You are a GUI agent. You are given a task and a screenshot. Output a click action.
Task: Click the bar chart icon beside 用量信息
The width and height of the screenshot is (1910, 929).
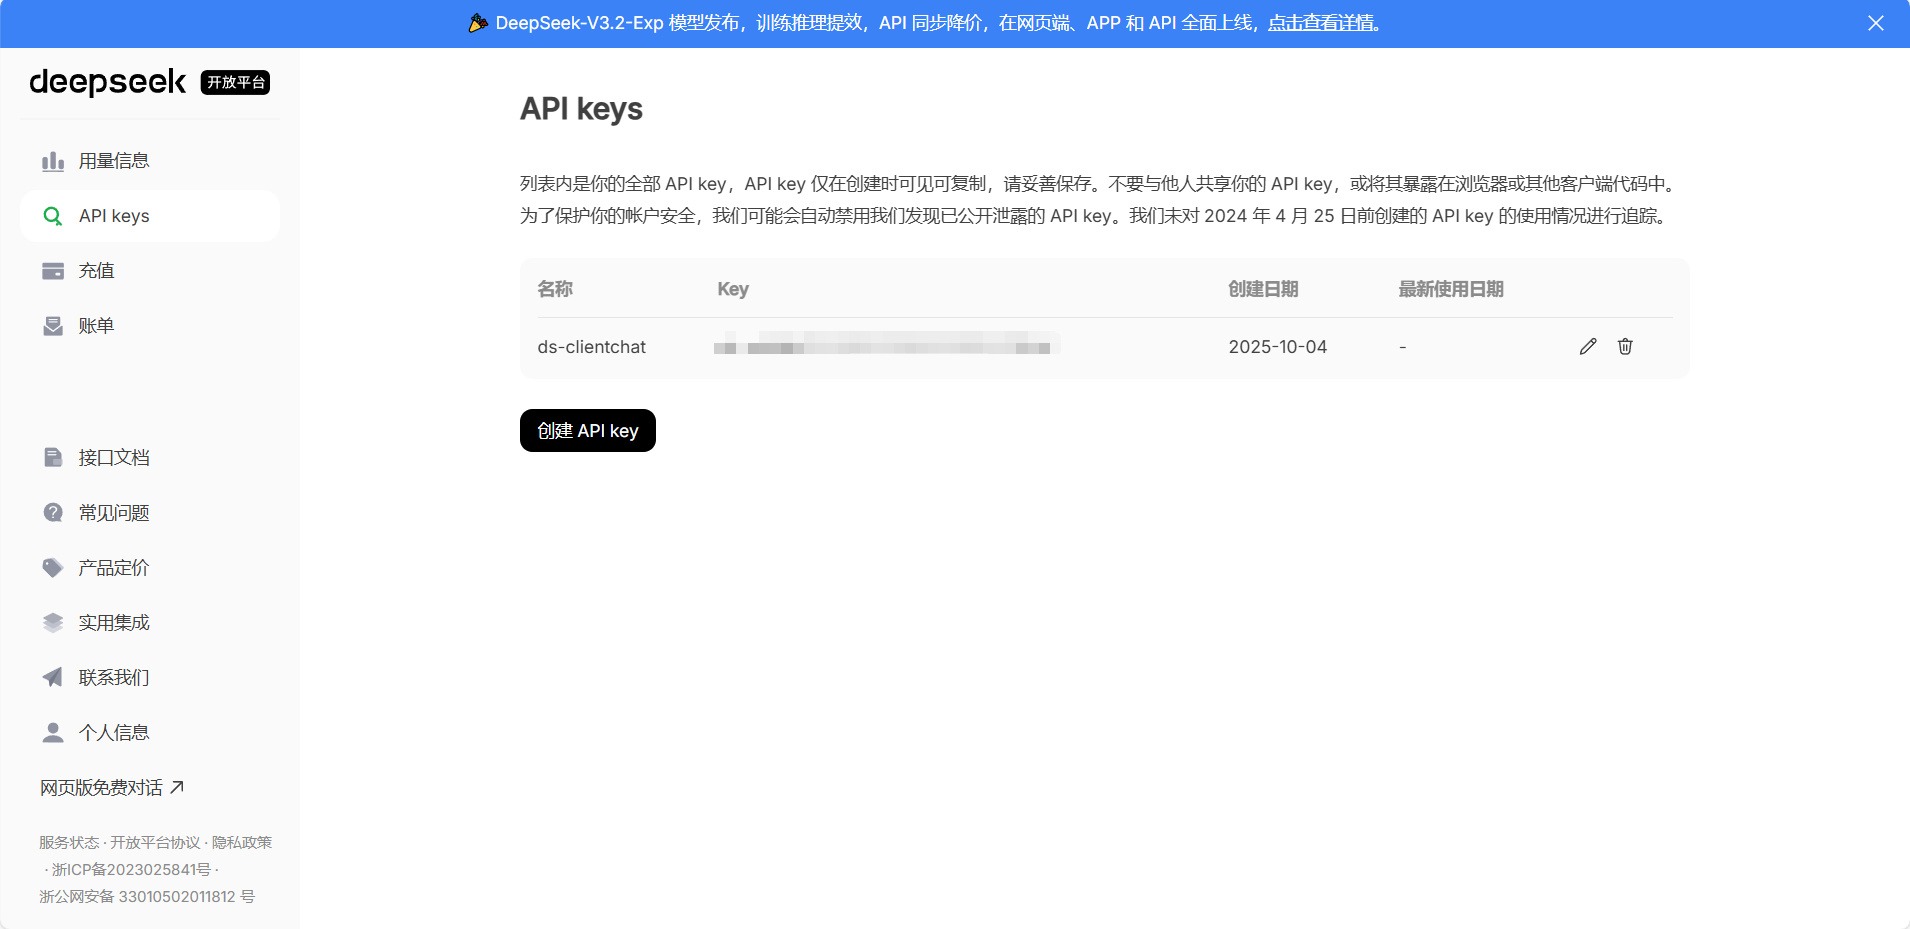point(53,161)
